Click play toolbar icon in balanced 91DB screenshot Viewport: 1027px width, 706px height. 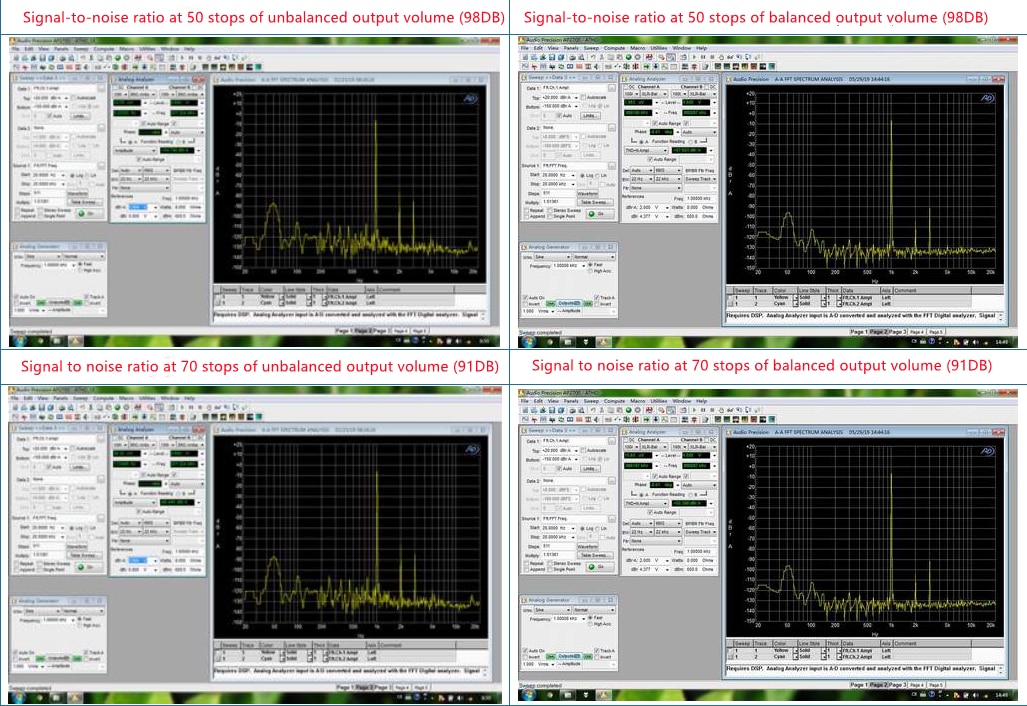point(694,410)
